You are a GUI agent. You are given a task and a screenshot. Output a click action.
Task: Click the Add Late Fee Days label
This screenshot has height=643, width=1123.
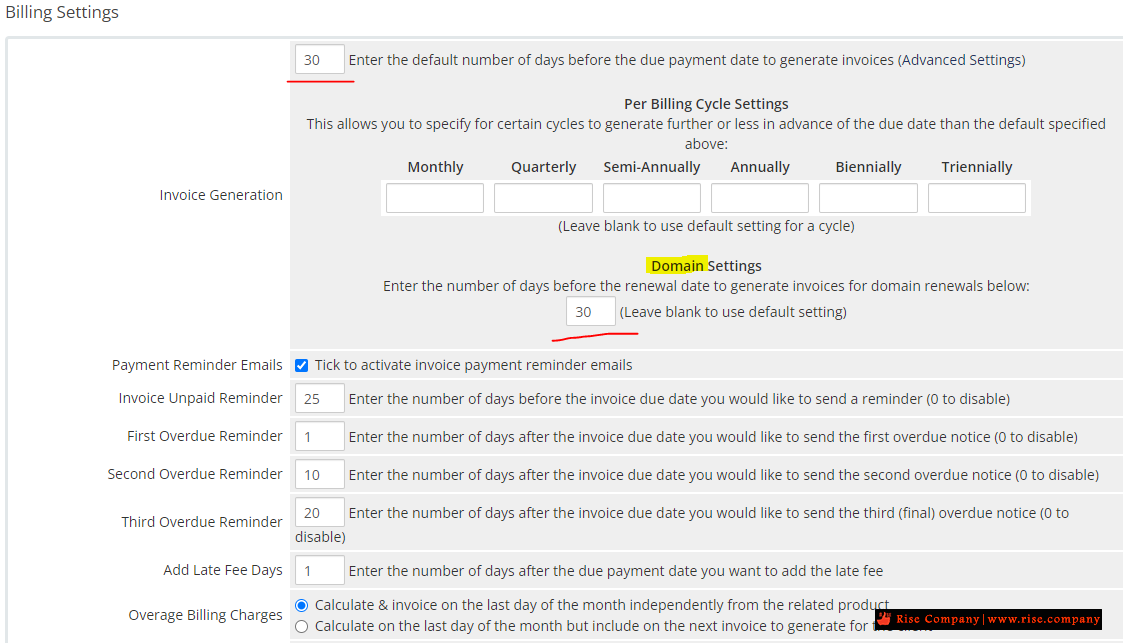pyautogui.click(x=223, y=570)
